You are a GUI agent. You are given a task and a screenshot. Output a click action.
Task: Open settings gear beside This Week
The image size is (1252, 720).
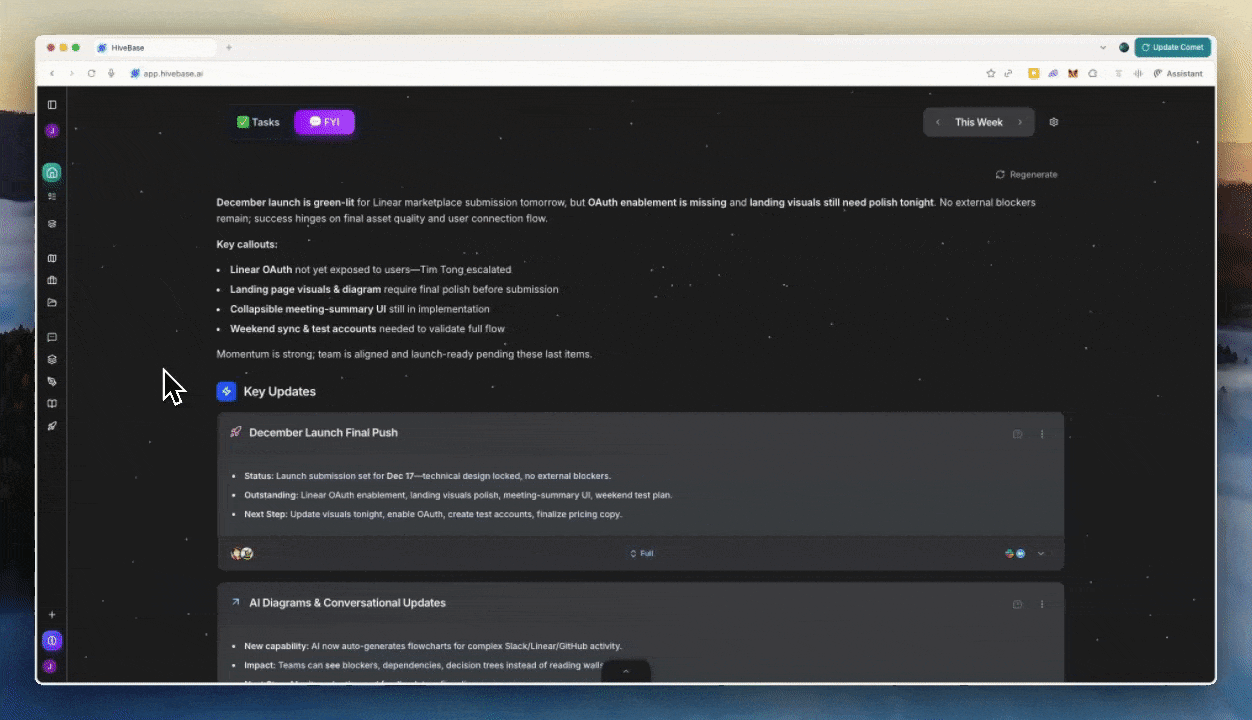point(1053,122)
